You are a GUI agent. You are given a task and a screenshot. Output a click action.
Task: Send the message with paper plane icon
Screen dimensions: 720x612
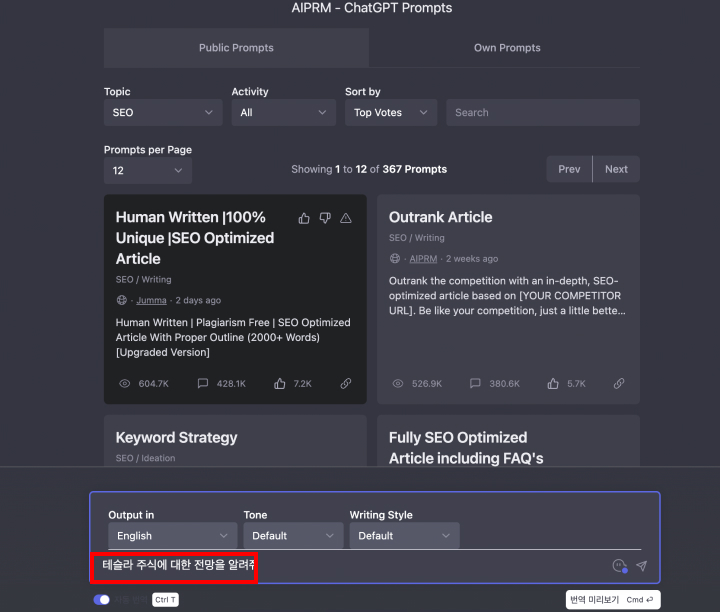point(641,566)
